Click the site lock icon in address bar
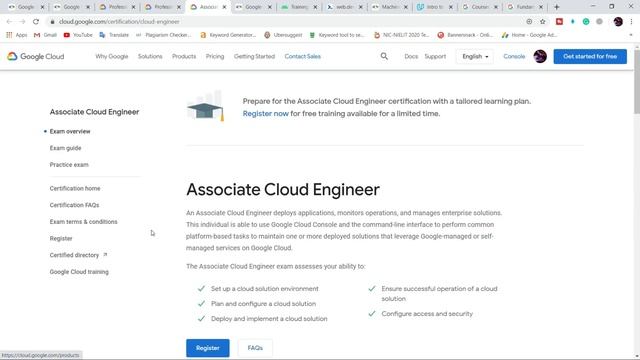 52,22
